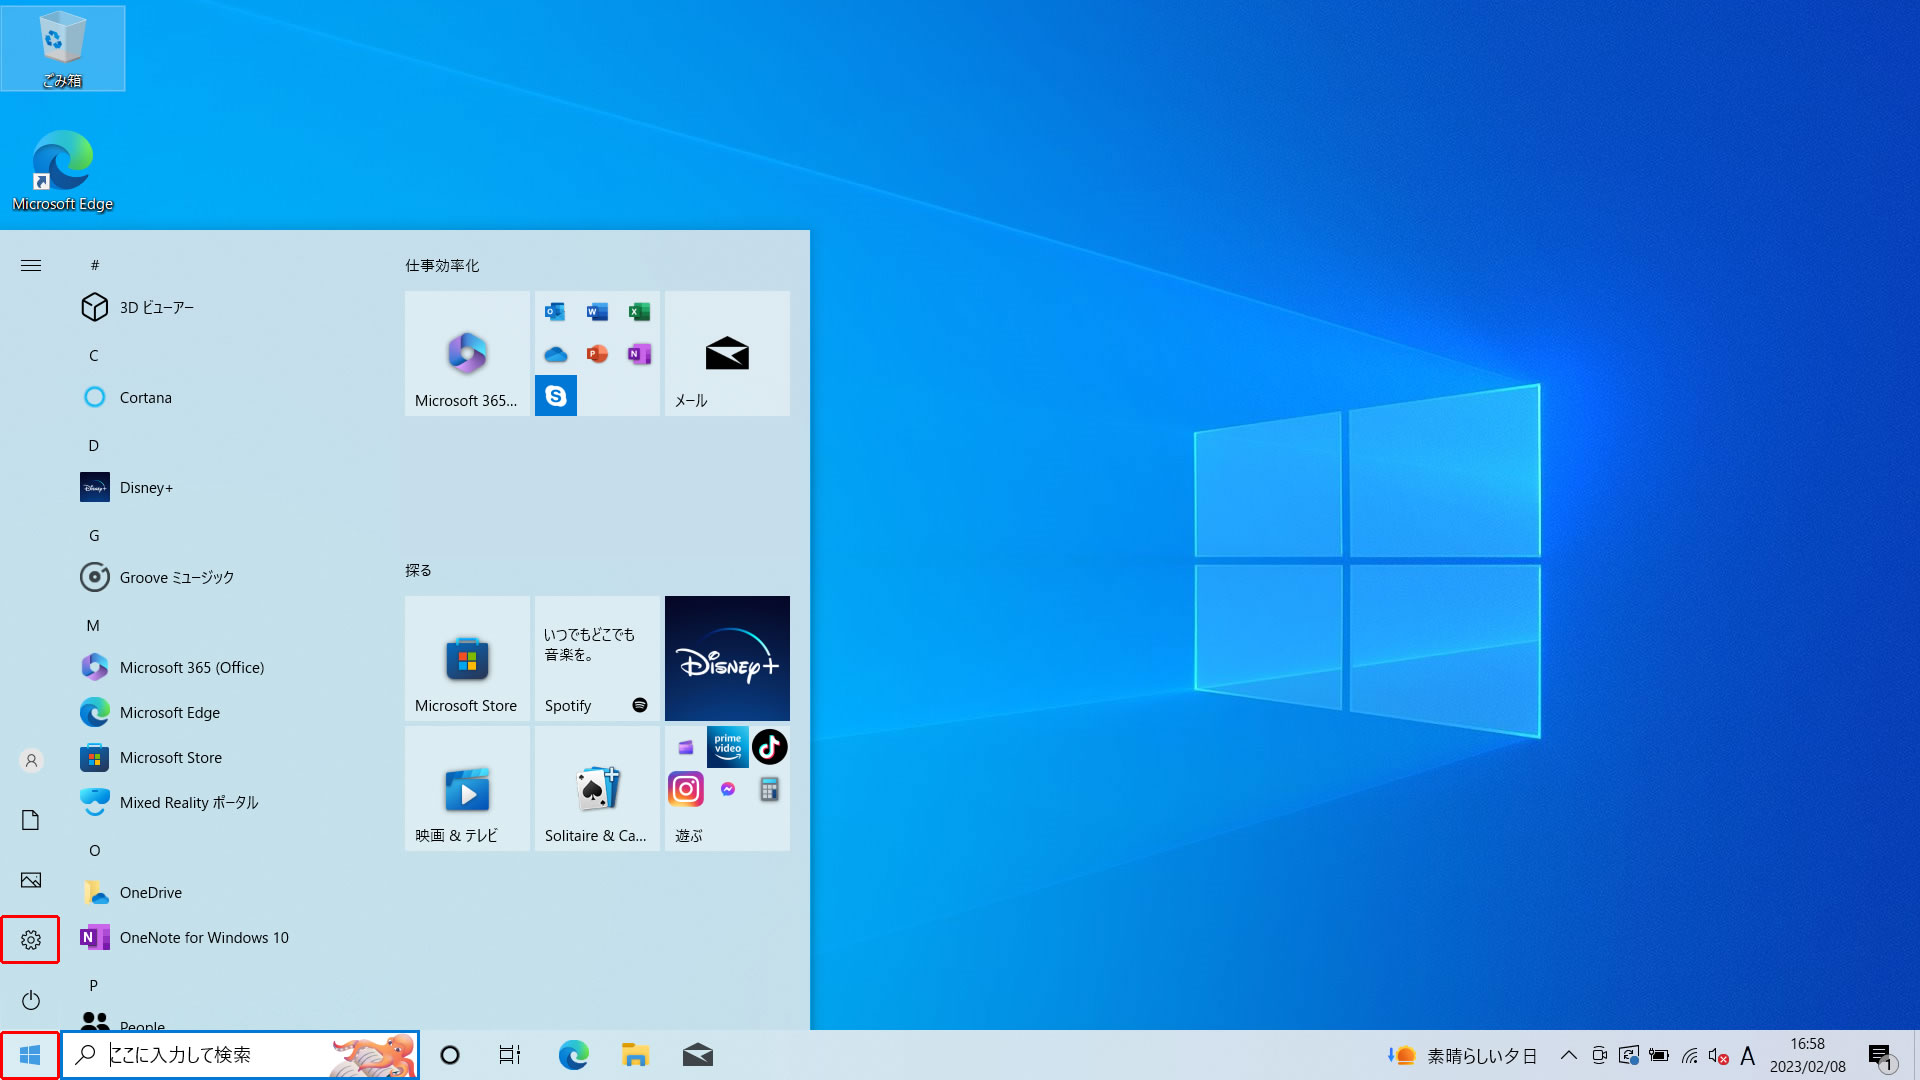Image resolution: width=1920 pixels, height=1080 pixels.
Task: Click the # letter group header
Action: [x=94, y=265]
